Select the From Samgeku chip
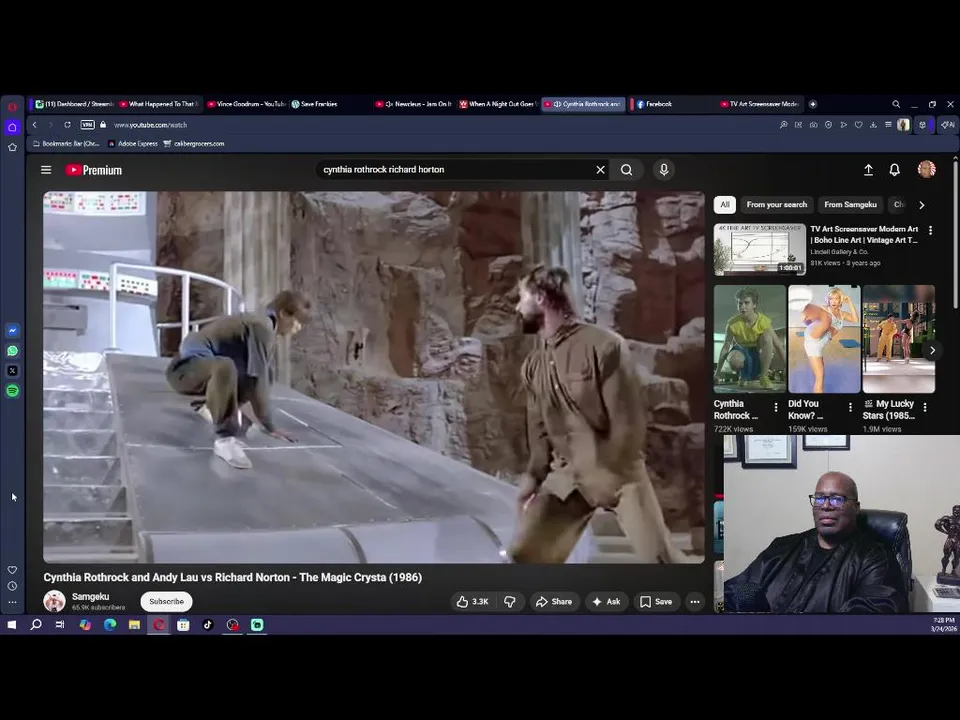960x720 pixels. 850,204
